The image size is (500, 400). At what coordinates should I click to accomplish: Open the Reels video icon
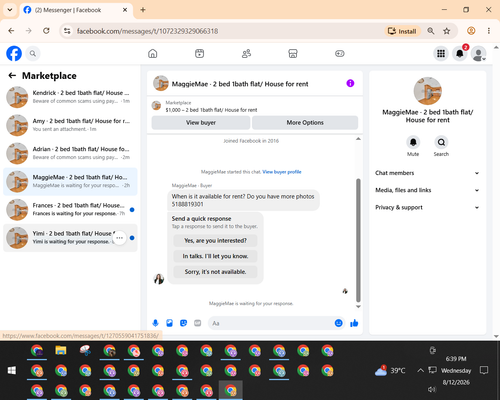pyautogui.click(x=199, y=53)
